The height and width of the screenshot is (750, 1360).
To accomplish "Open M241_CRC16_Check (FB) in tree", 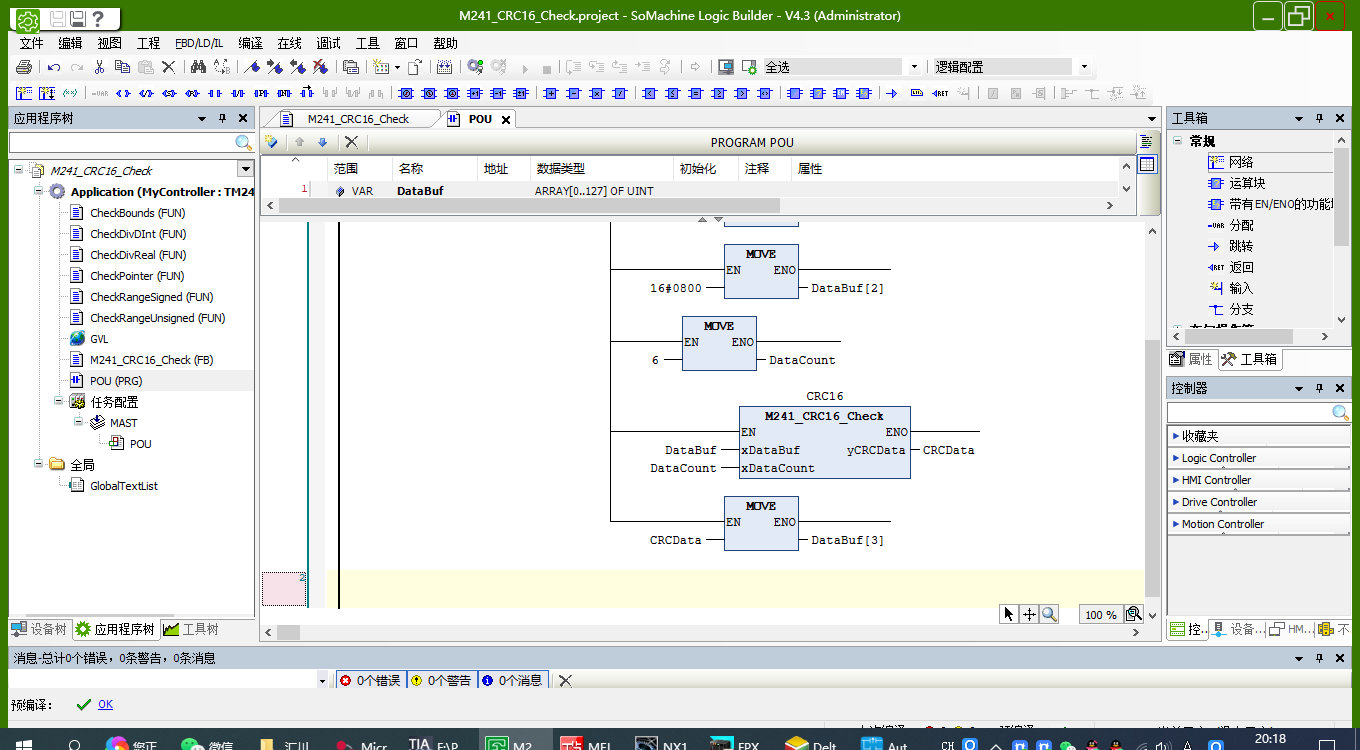I will pyautogui.click(x=151, y=360).
